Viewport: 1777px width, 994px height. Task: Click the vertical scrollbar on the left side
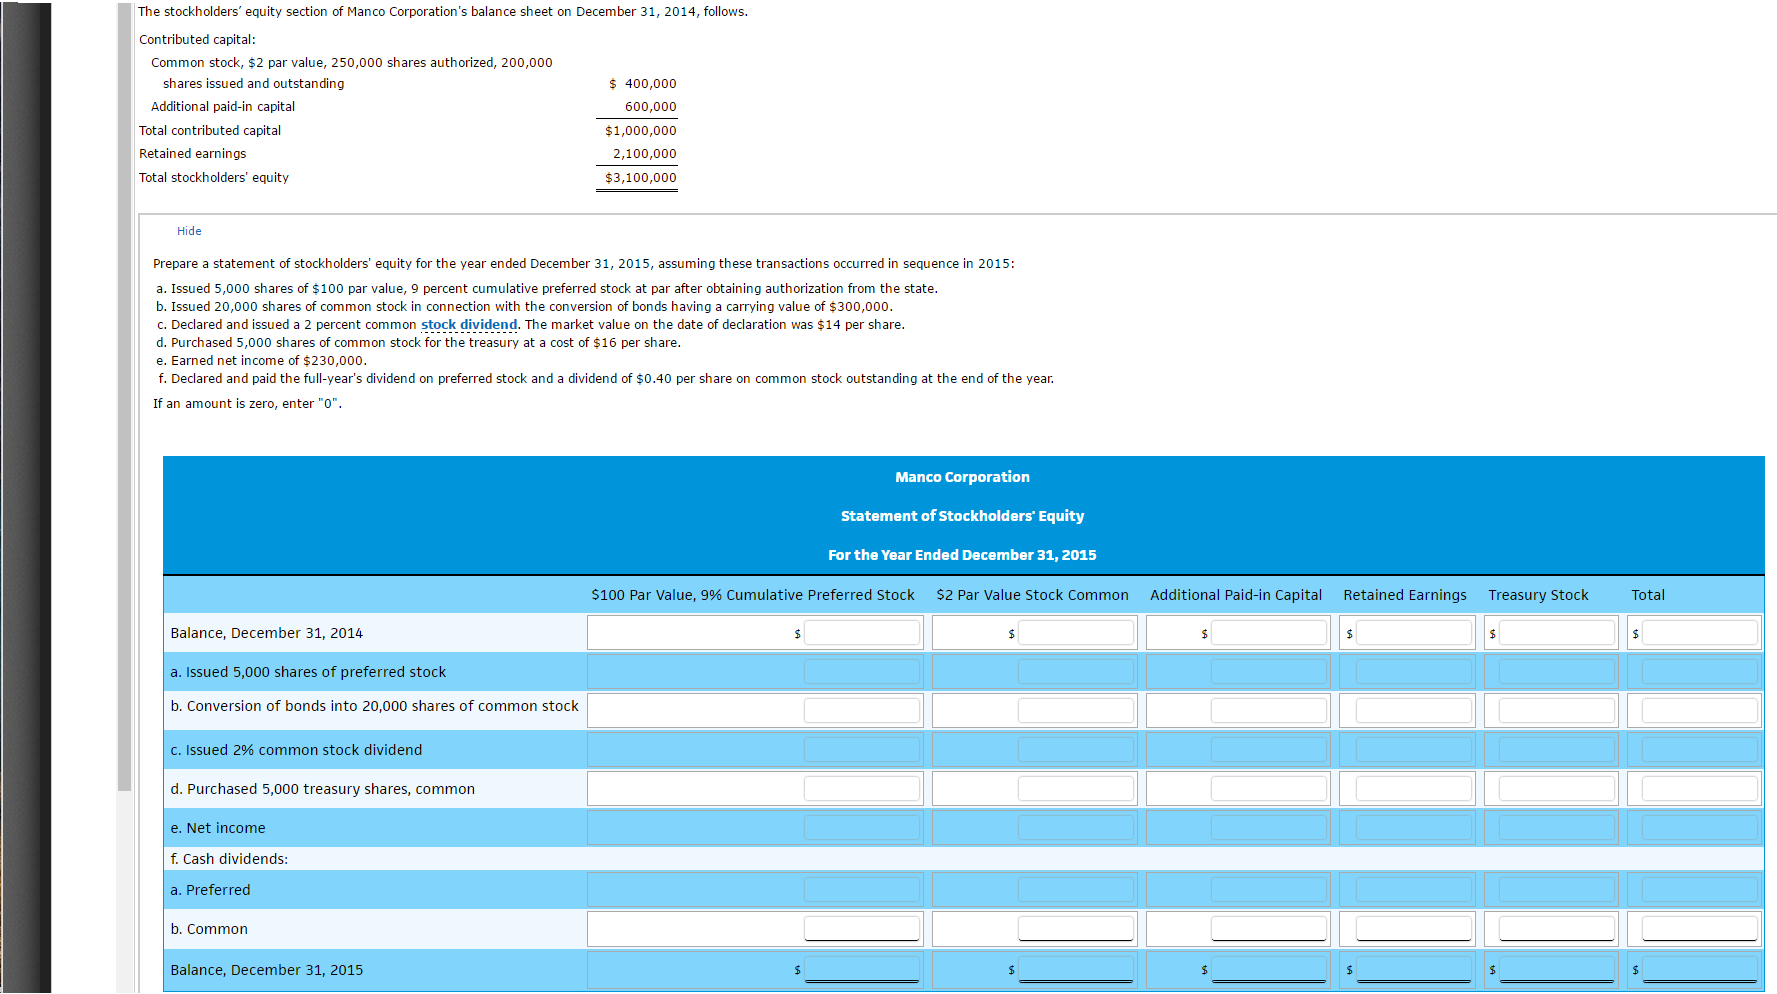click(121, 400)
